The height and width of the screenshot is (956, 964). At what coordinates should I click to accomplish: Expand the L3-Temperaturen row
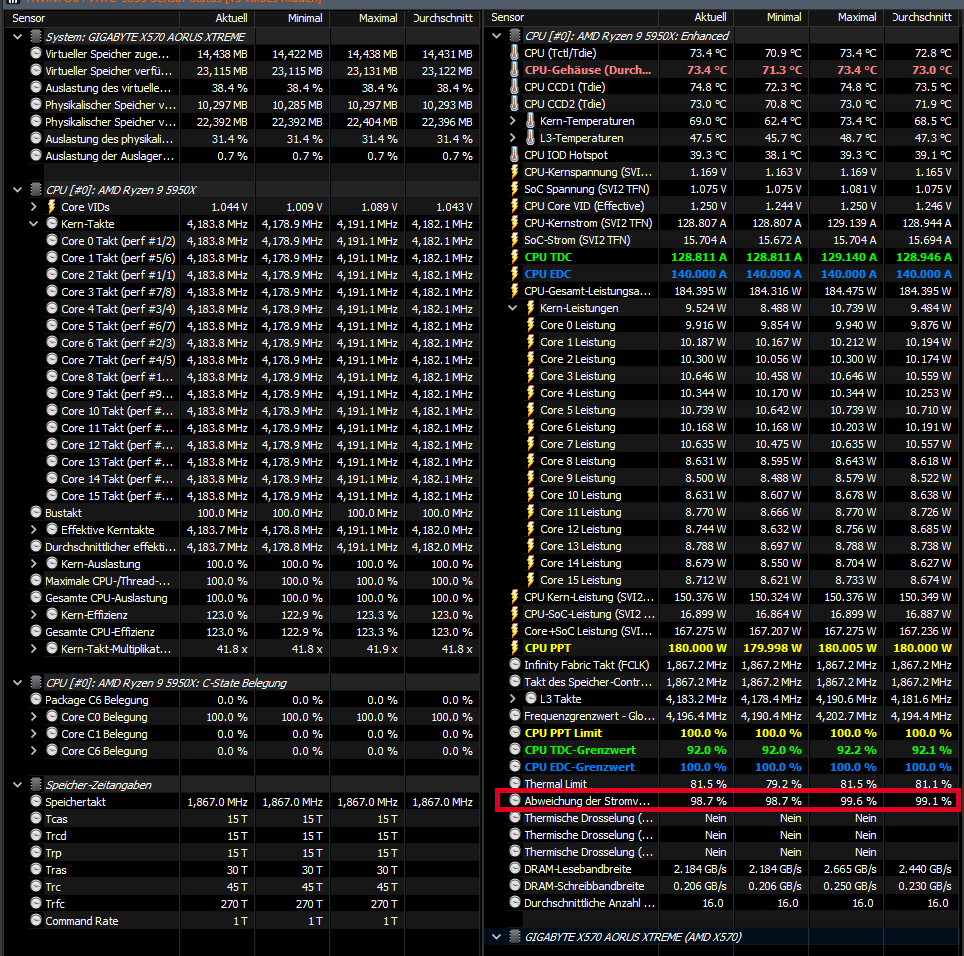(x=513, y=138)
